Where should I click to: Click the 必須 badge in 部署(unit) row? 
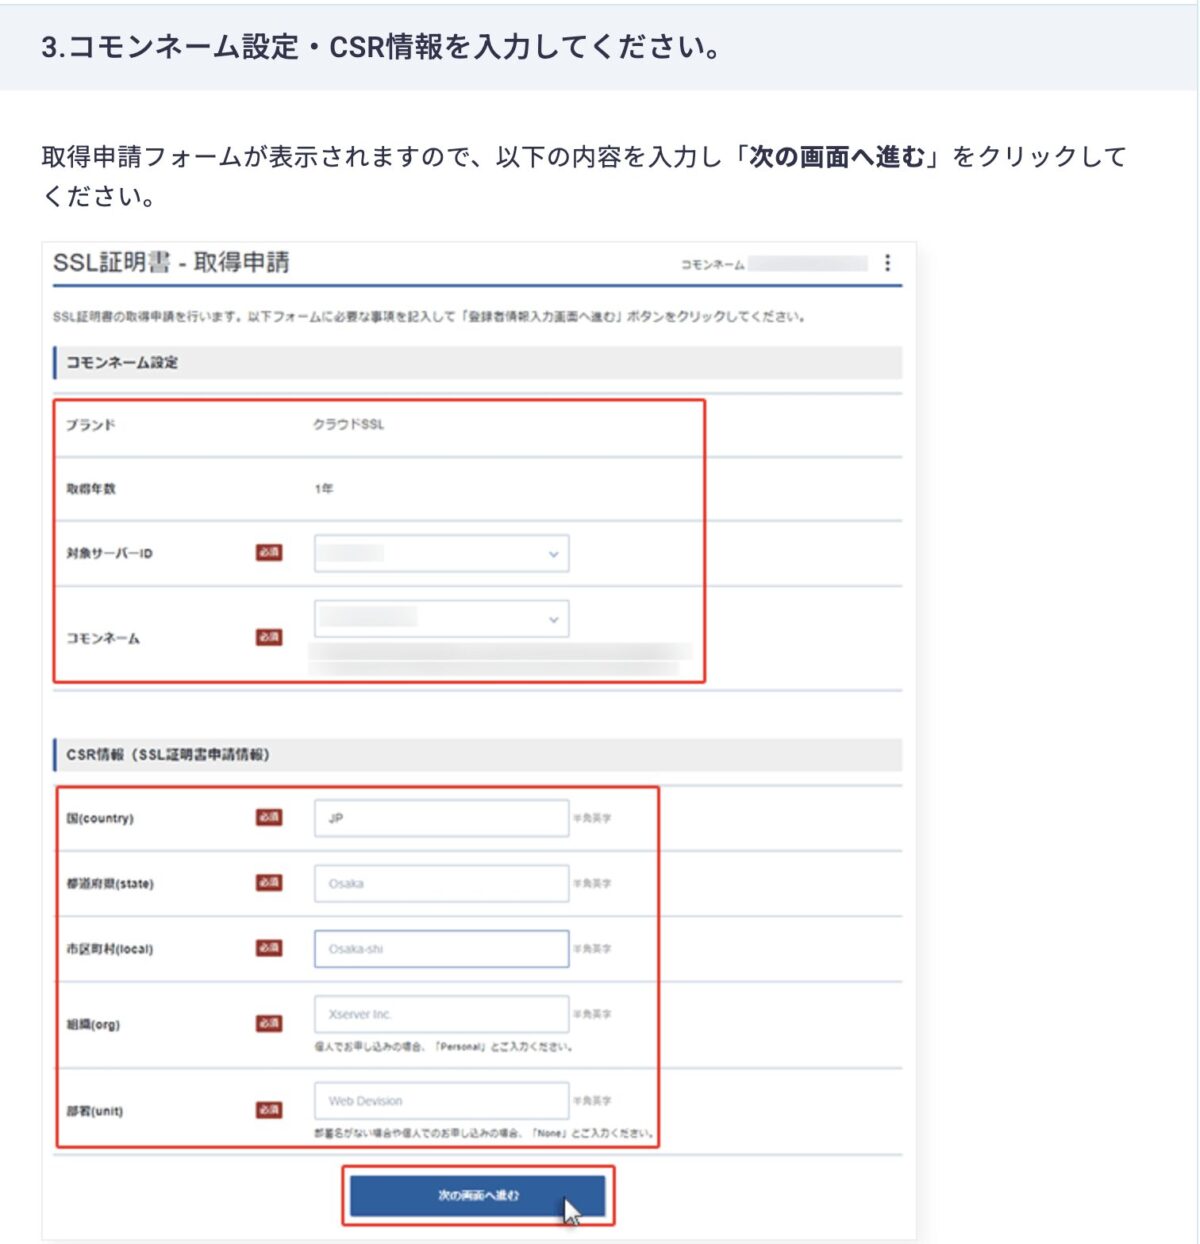(x=269, y=1110)
